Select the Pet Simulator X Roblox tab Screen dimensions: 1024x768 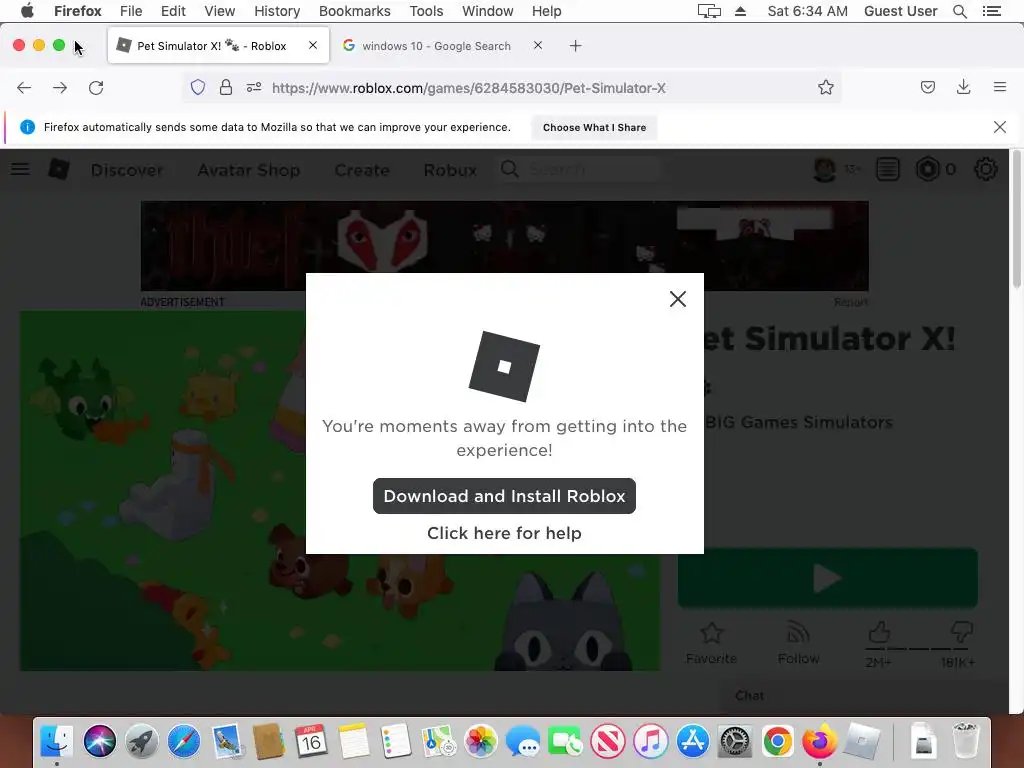(218, 46)
